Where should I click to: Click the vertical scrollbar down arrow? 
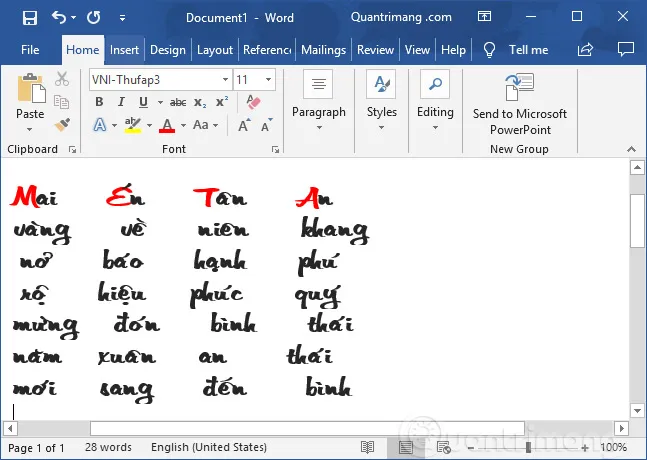(637, 410)
